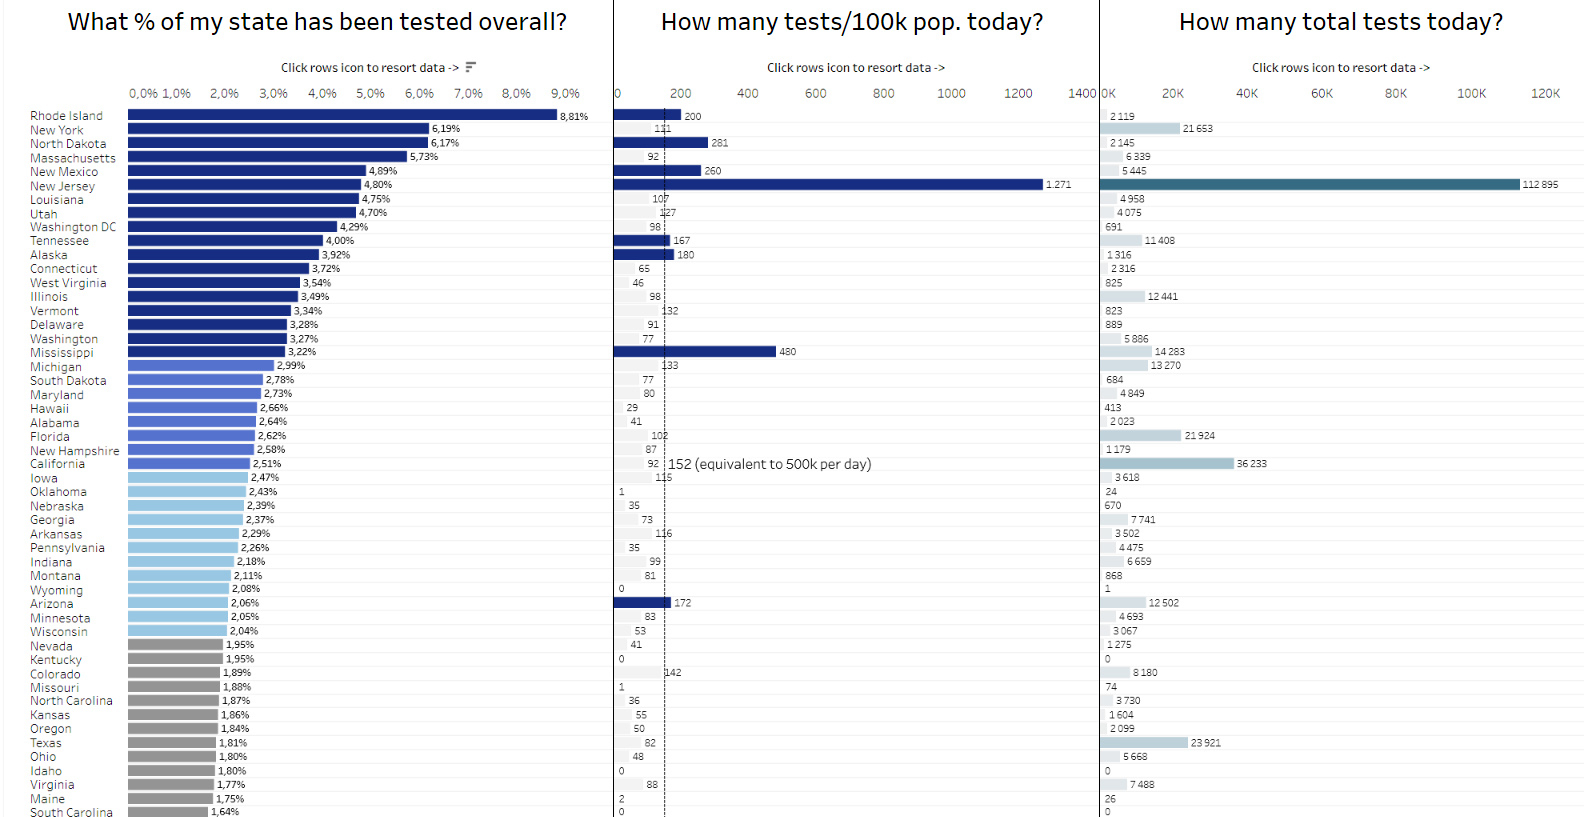1590x817 pixels.
Task: Click the New Jersey 1.271 tests per 100k bar
Action: [828, 185]
